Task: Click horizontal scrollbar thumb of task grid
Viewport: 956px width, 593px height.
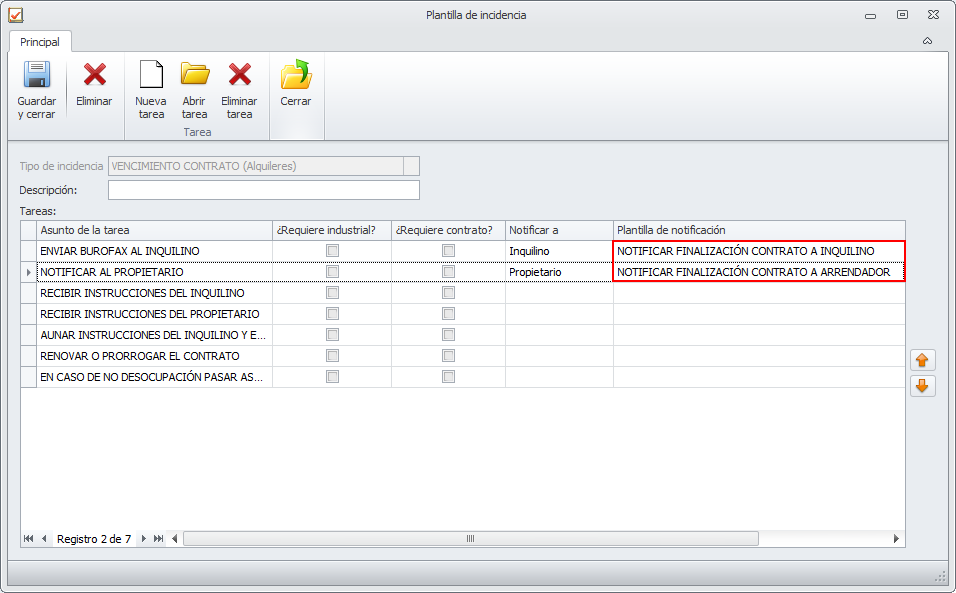Action: point(471,538)
